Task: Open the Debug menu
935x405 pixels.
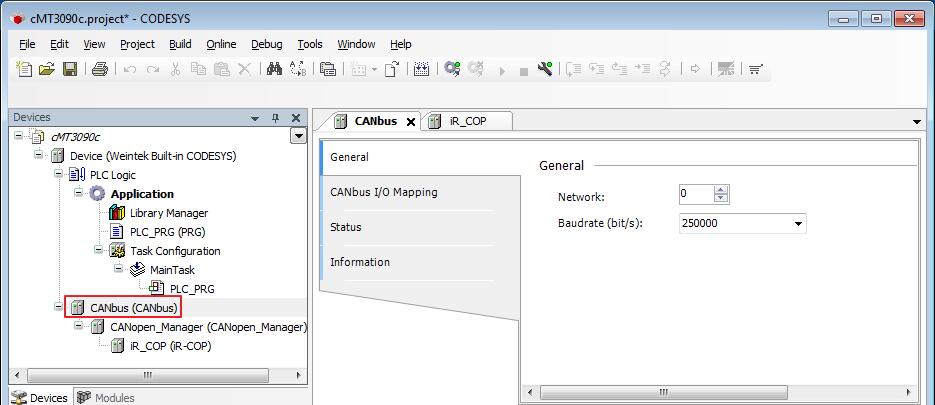Action: click(x=267, y=44)
